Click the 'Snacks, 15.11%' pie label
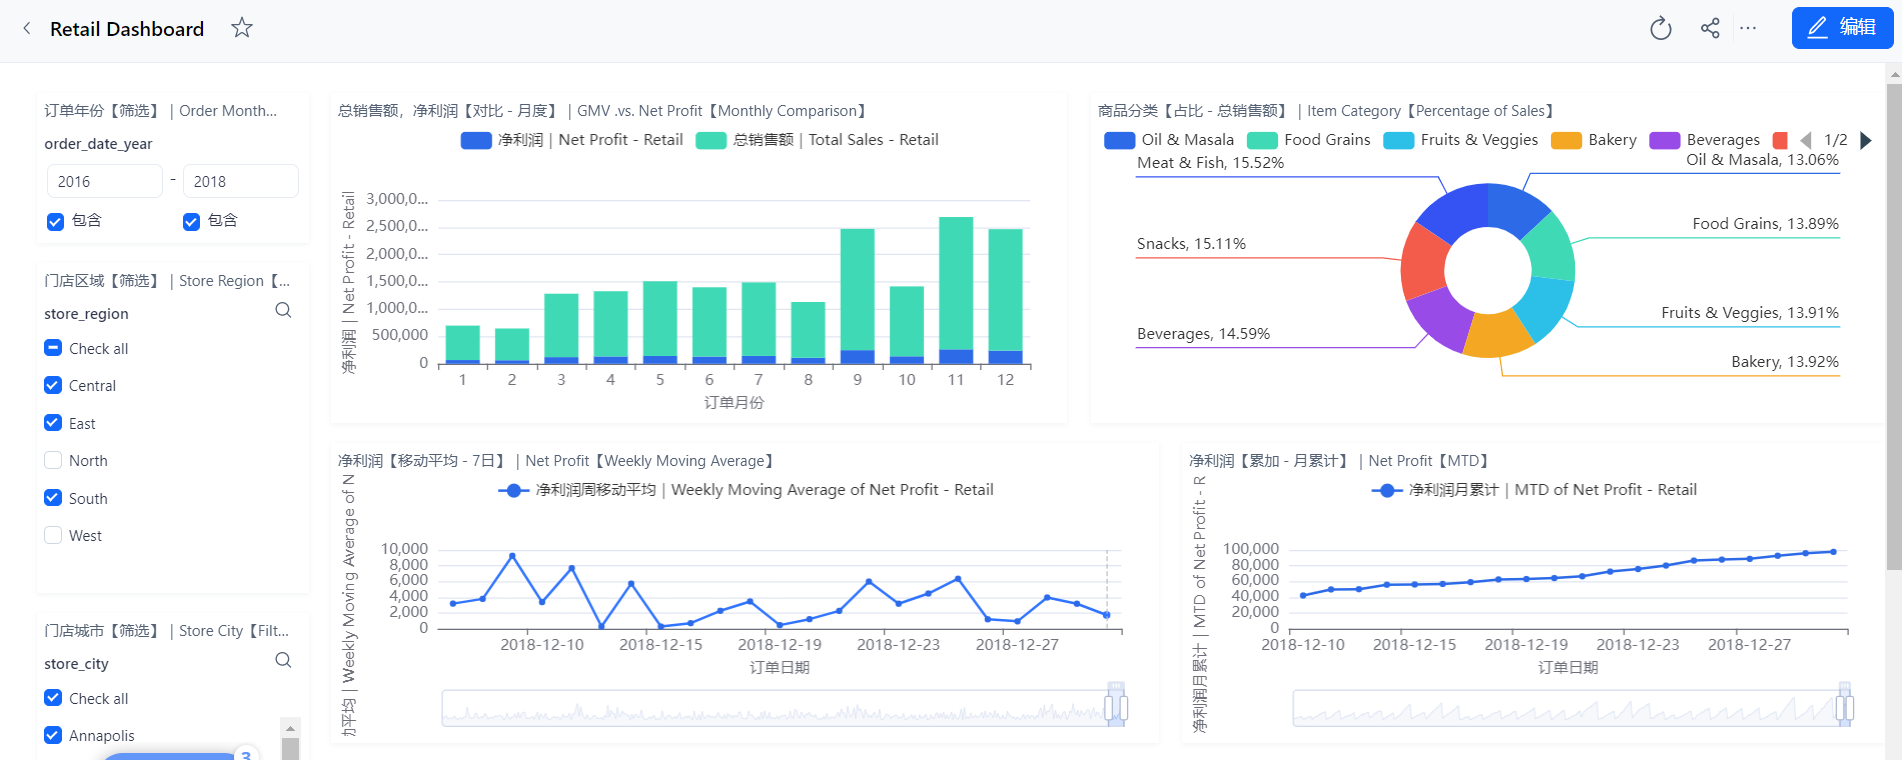The height and width of the screenshot is (760, 1902). click(x=1191, y=244)
